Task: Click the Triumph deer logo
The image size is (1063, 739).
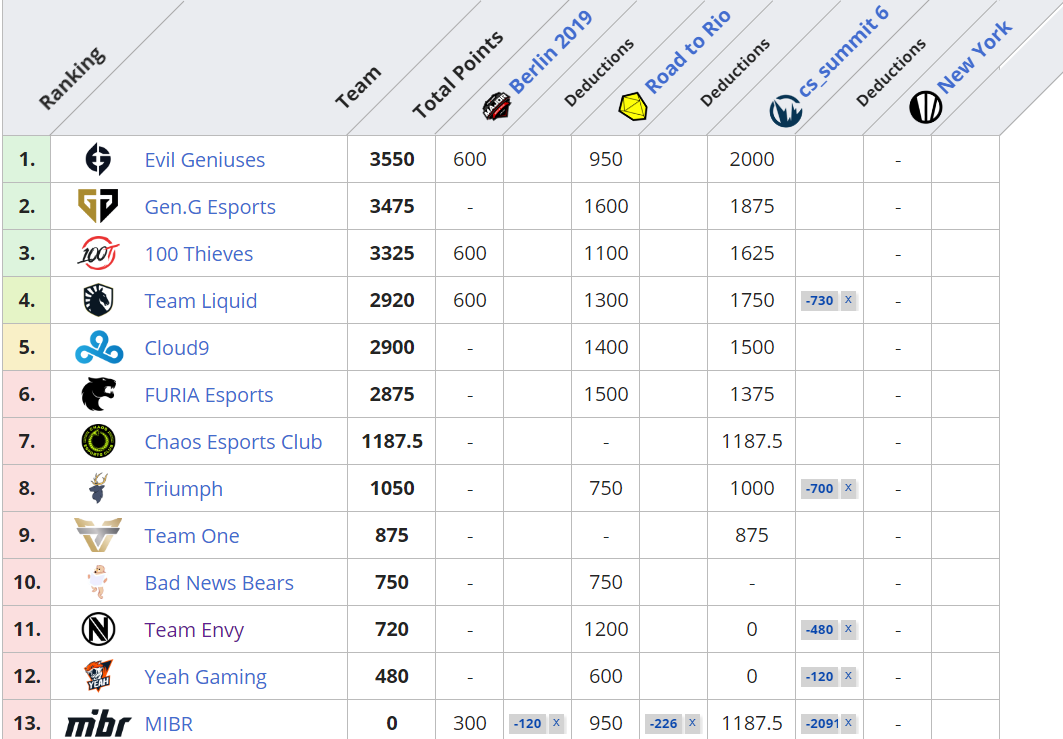Action: pos(98,488)
